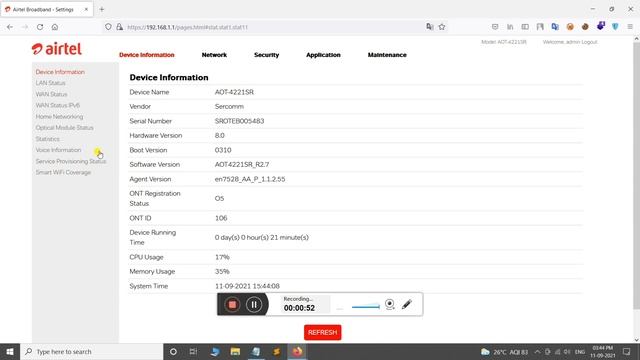Image resolution: width=640 pixels, height=360 pixels.
Task: Open a new browser tab with plus
Action: point(102,9)
